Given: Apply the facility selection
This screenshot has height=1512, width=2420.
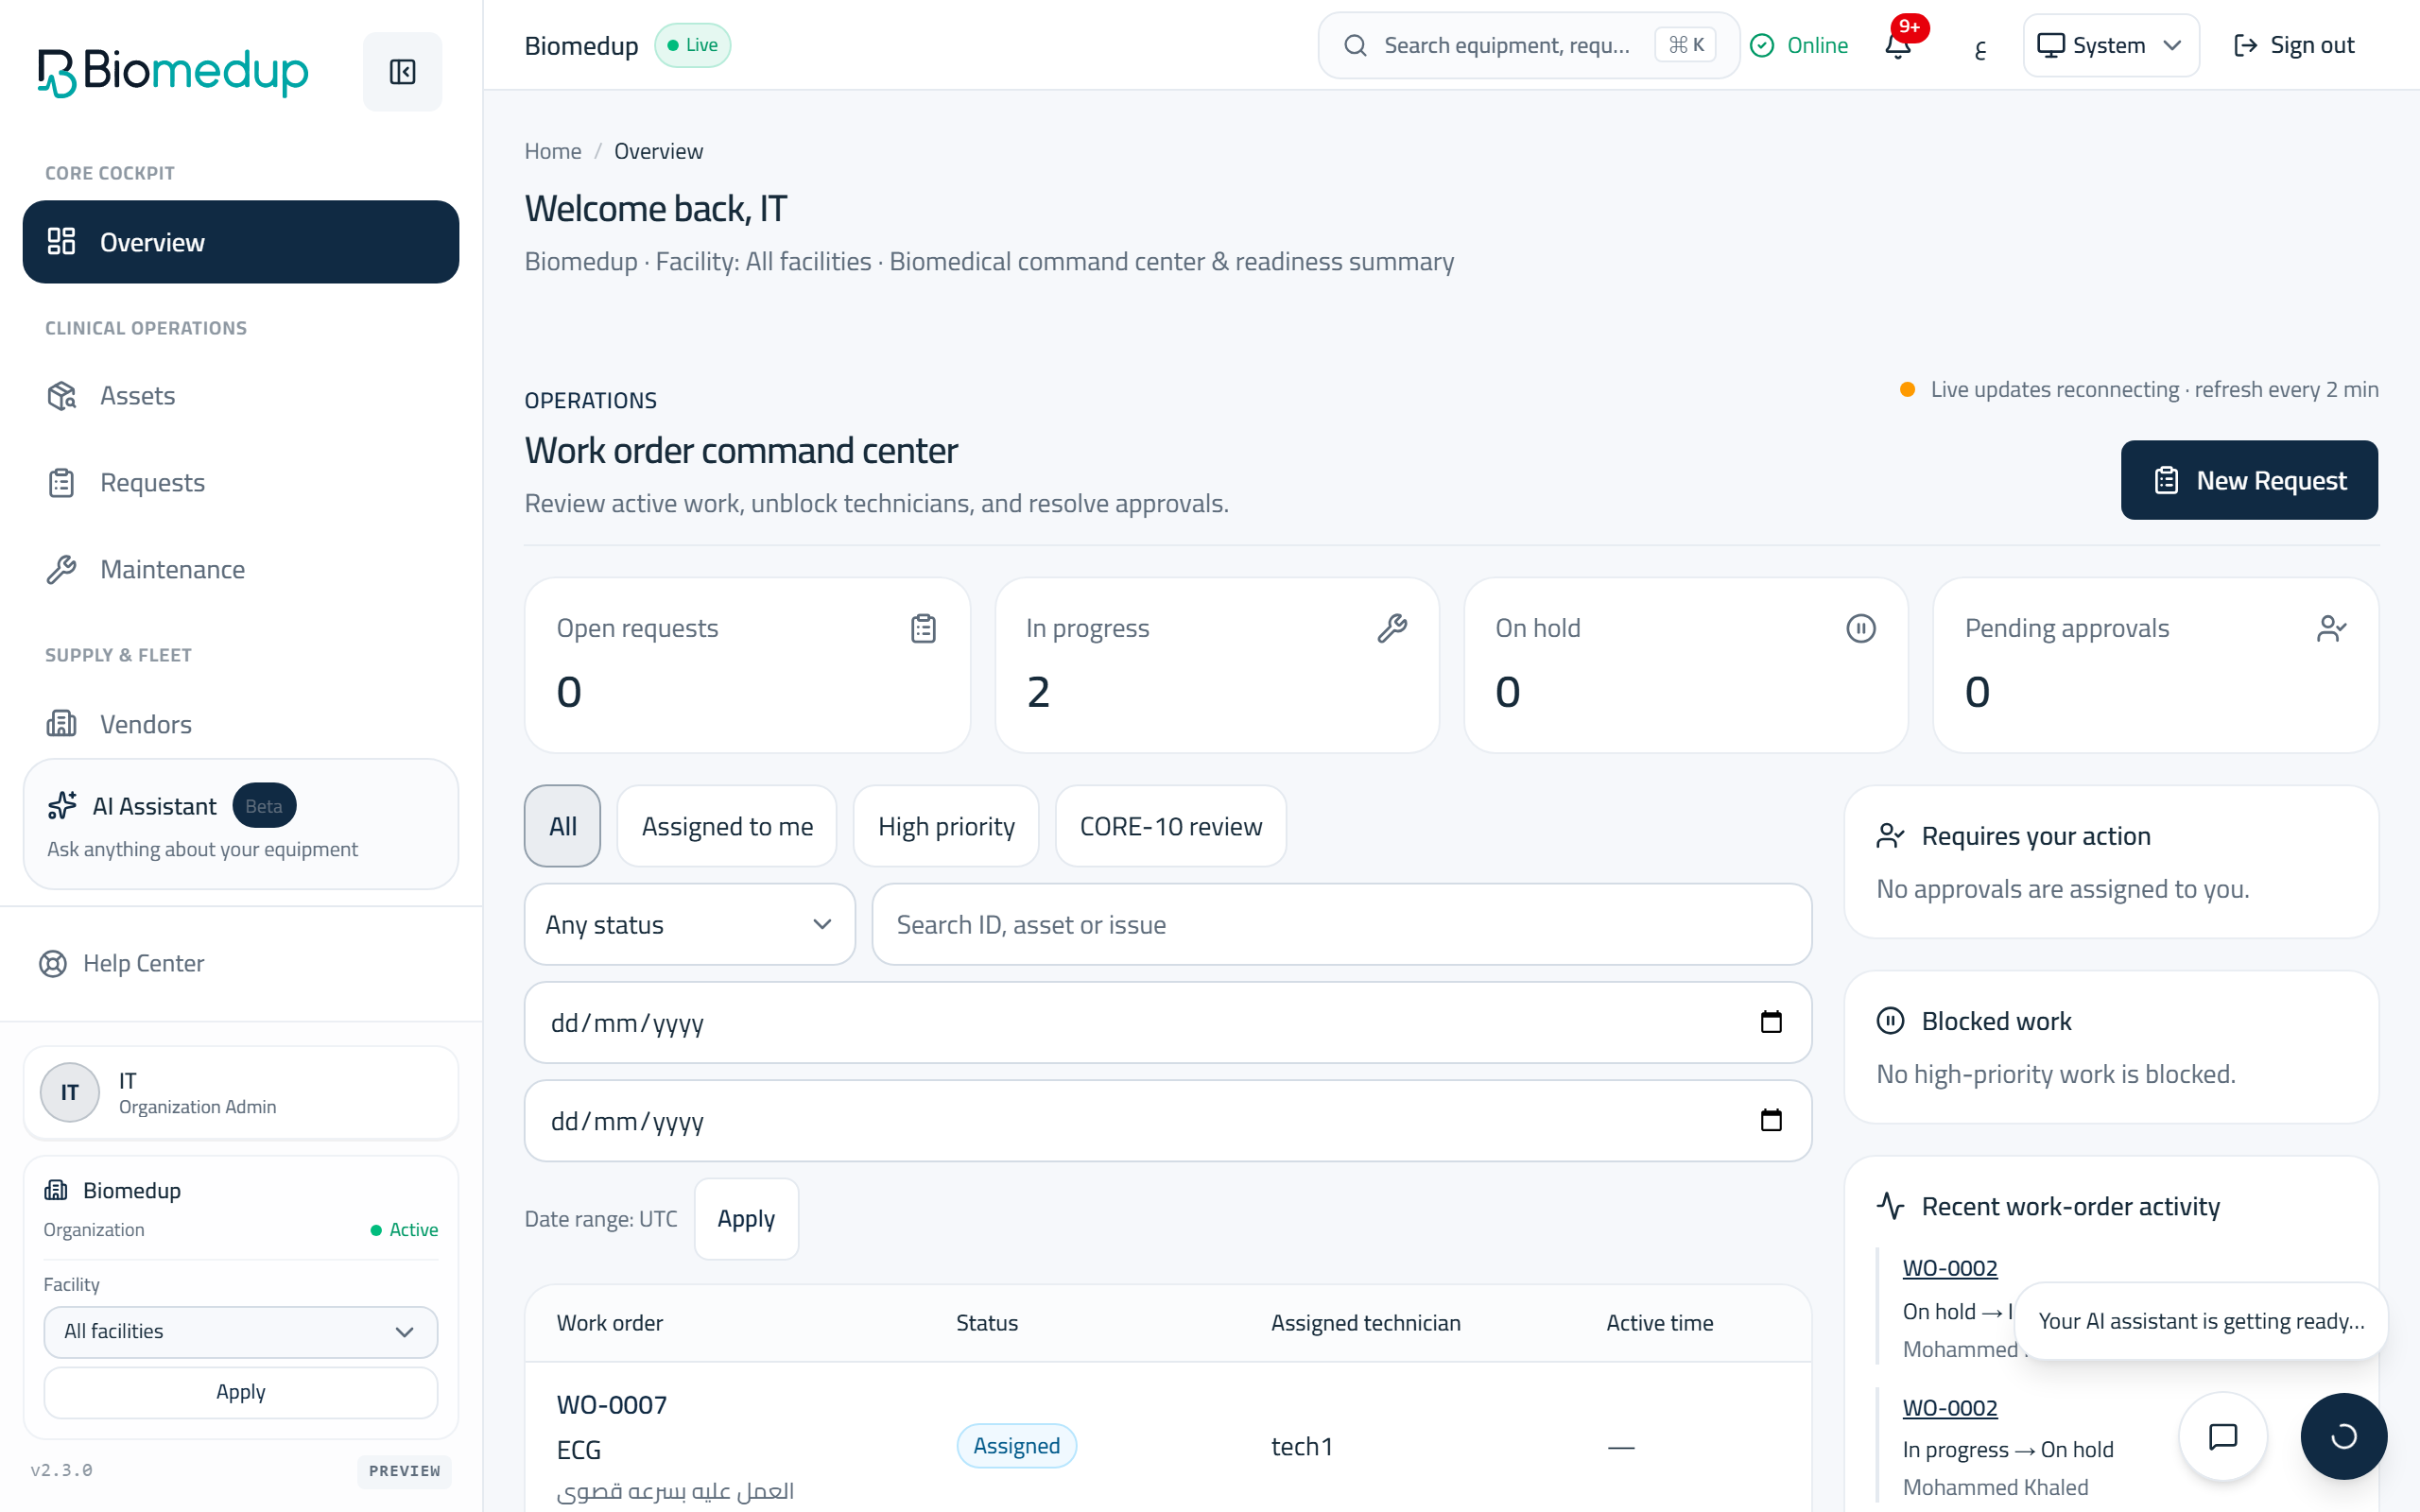Looking at the screenshot, I should [240, 1392].
